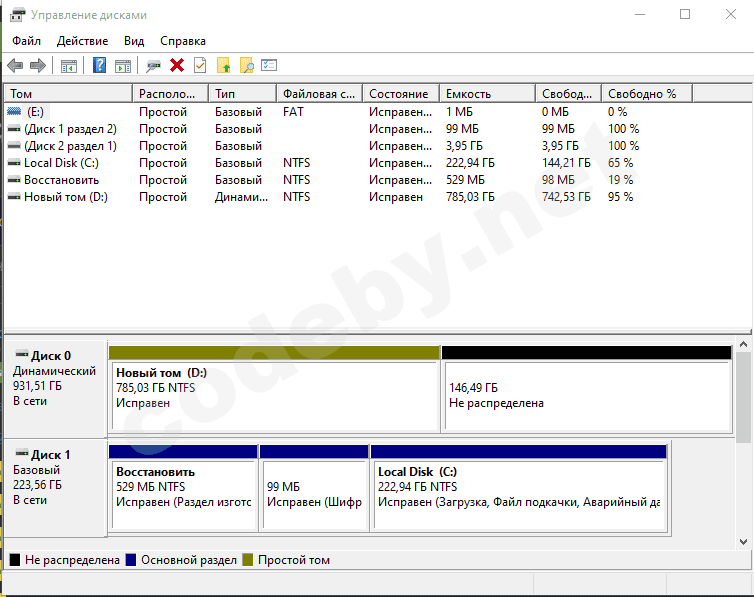
Task: Click the red X delete icon
Action: 177,65
